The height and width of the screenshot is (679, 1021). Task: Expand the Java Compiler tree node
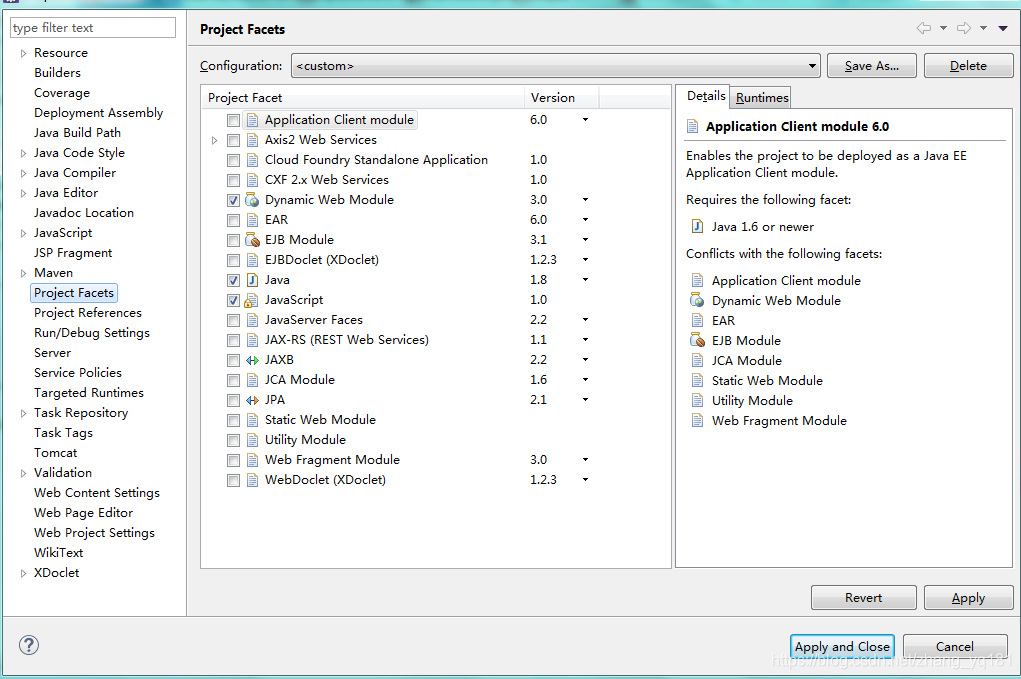(x=23, y=173)
